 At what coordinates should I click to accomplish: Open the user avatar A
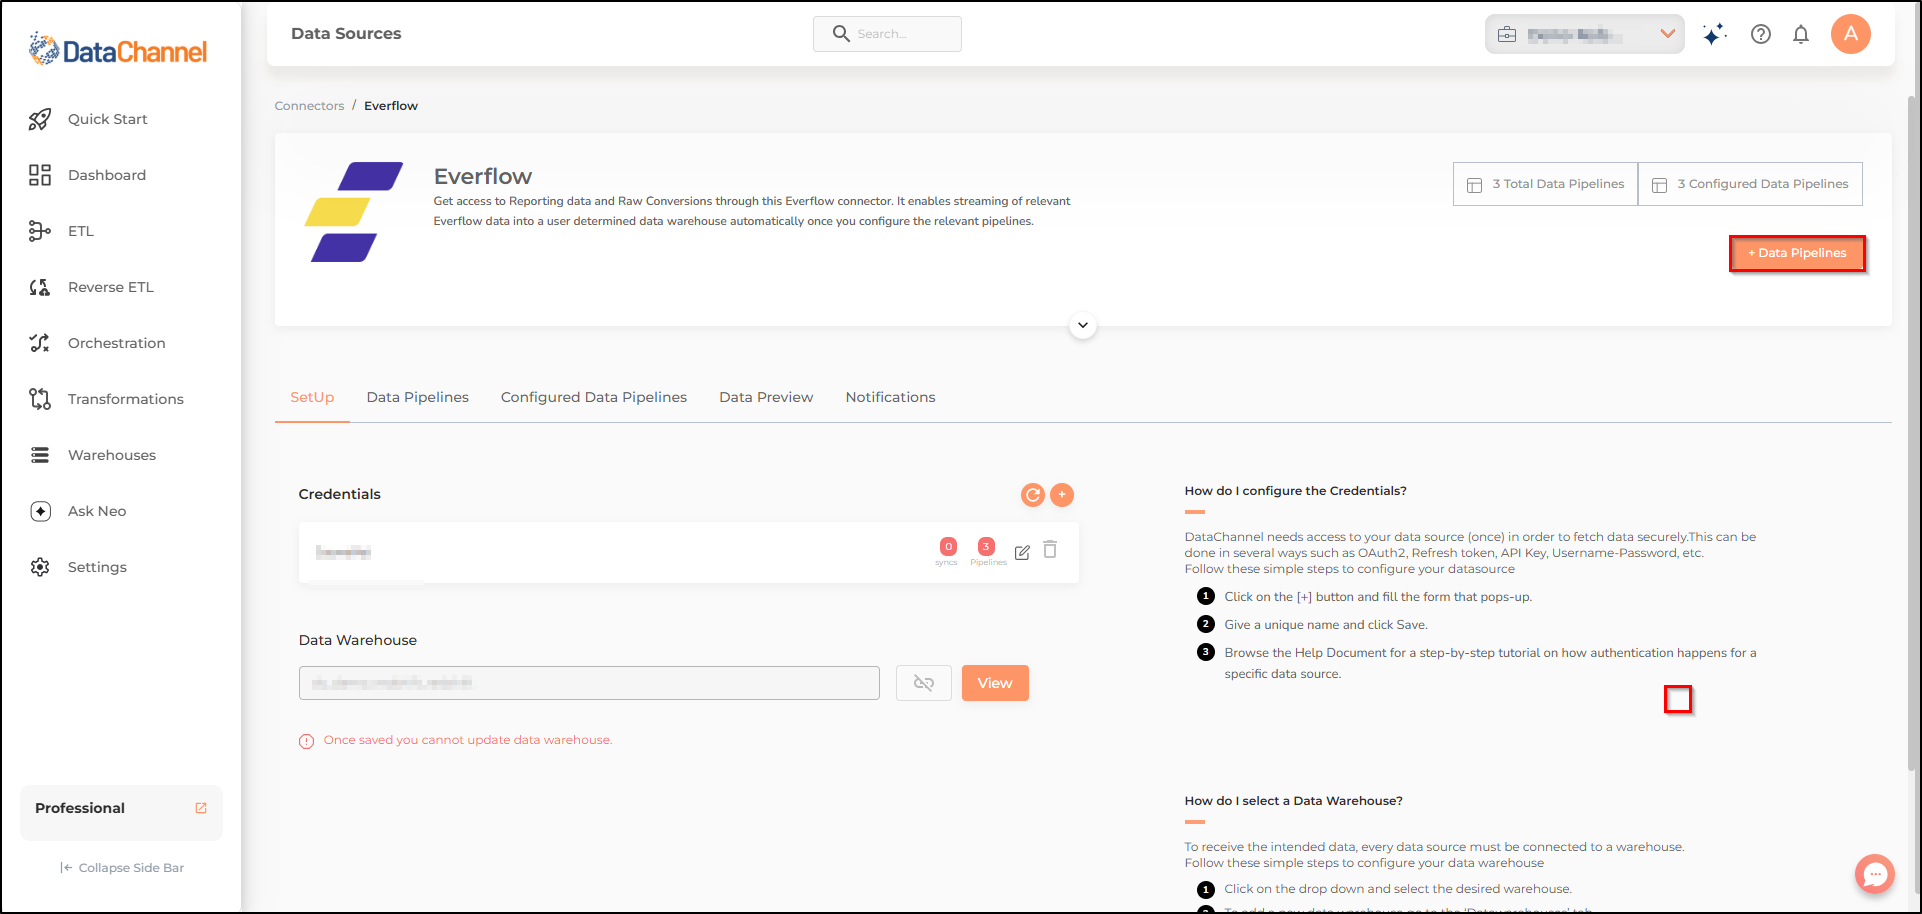pos(1851,34)
